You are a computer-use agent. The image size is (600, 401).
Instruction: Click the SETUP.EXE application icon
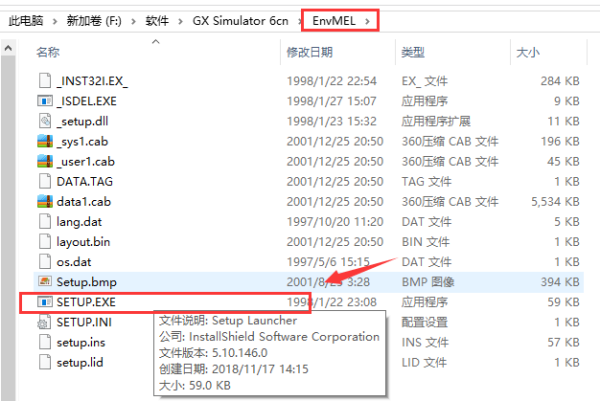[x=45, y=302]
